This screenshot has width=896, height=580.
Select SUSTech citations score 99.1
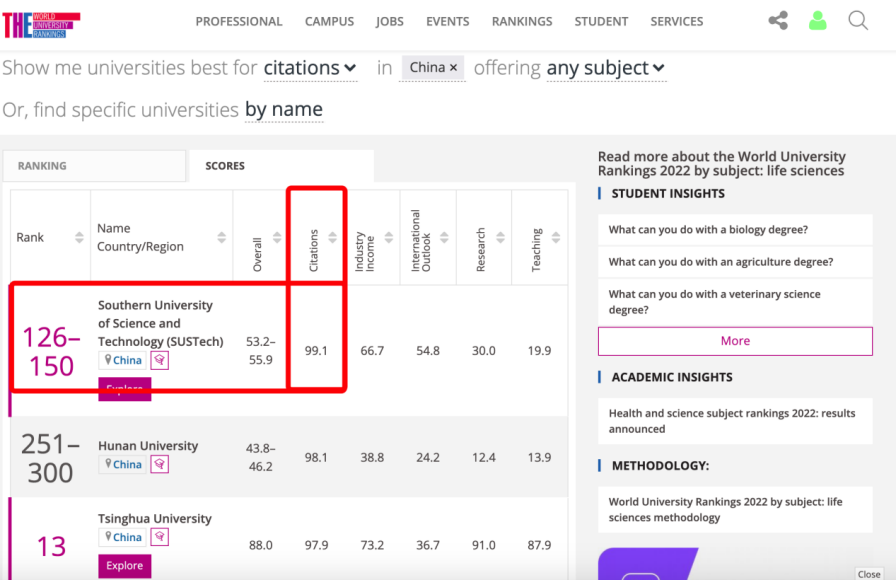pyautogui.click(x=316, y=350)
